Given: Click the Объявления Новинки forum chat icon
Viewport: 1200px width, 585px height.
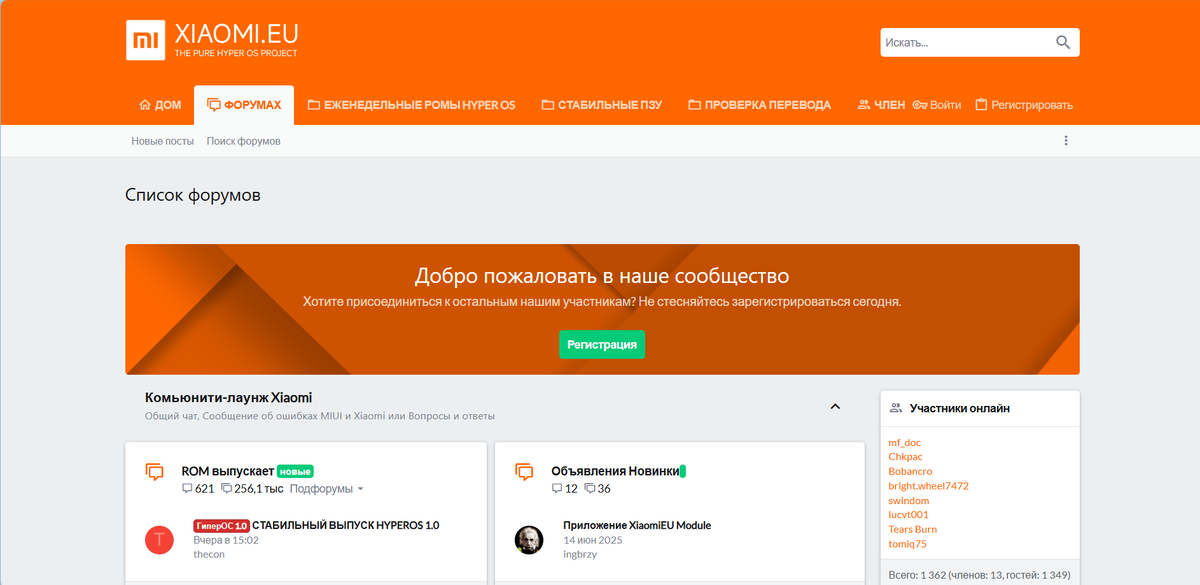Looking at the screenshot, I should 524,471.
